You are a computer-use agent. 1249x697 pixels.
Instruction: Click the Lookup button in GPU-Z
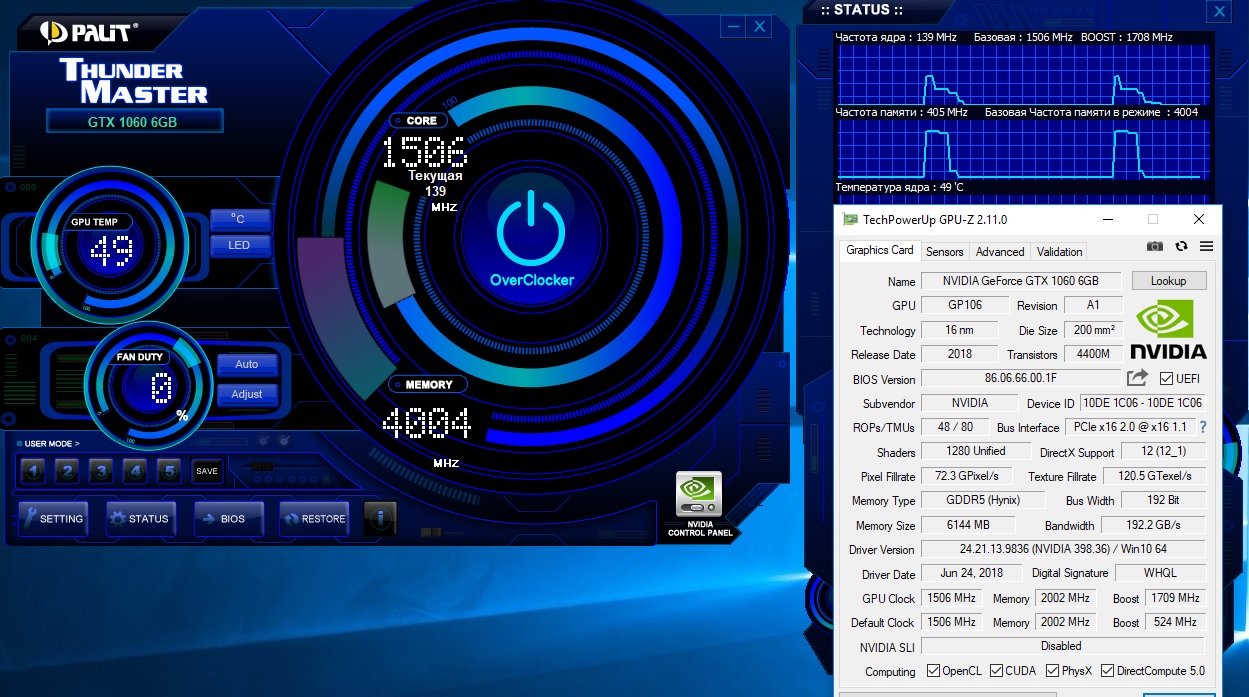pos(1168,281)
